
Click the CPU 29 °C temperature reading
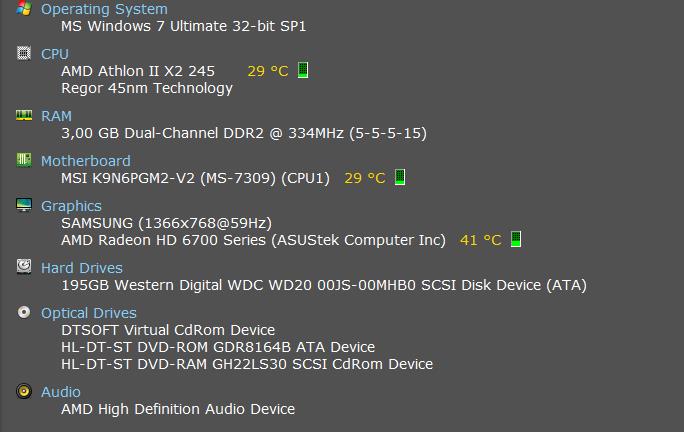tap(267, 71)
